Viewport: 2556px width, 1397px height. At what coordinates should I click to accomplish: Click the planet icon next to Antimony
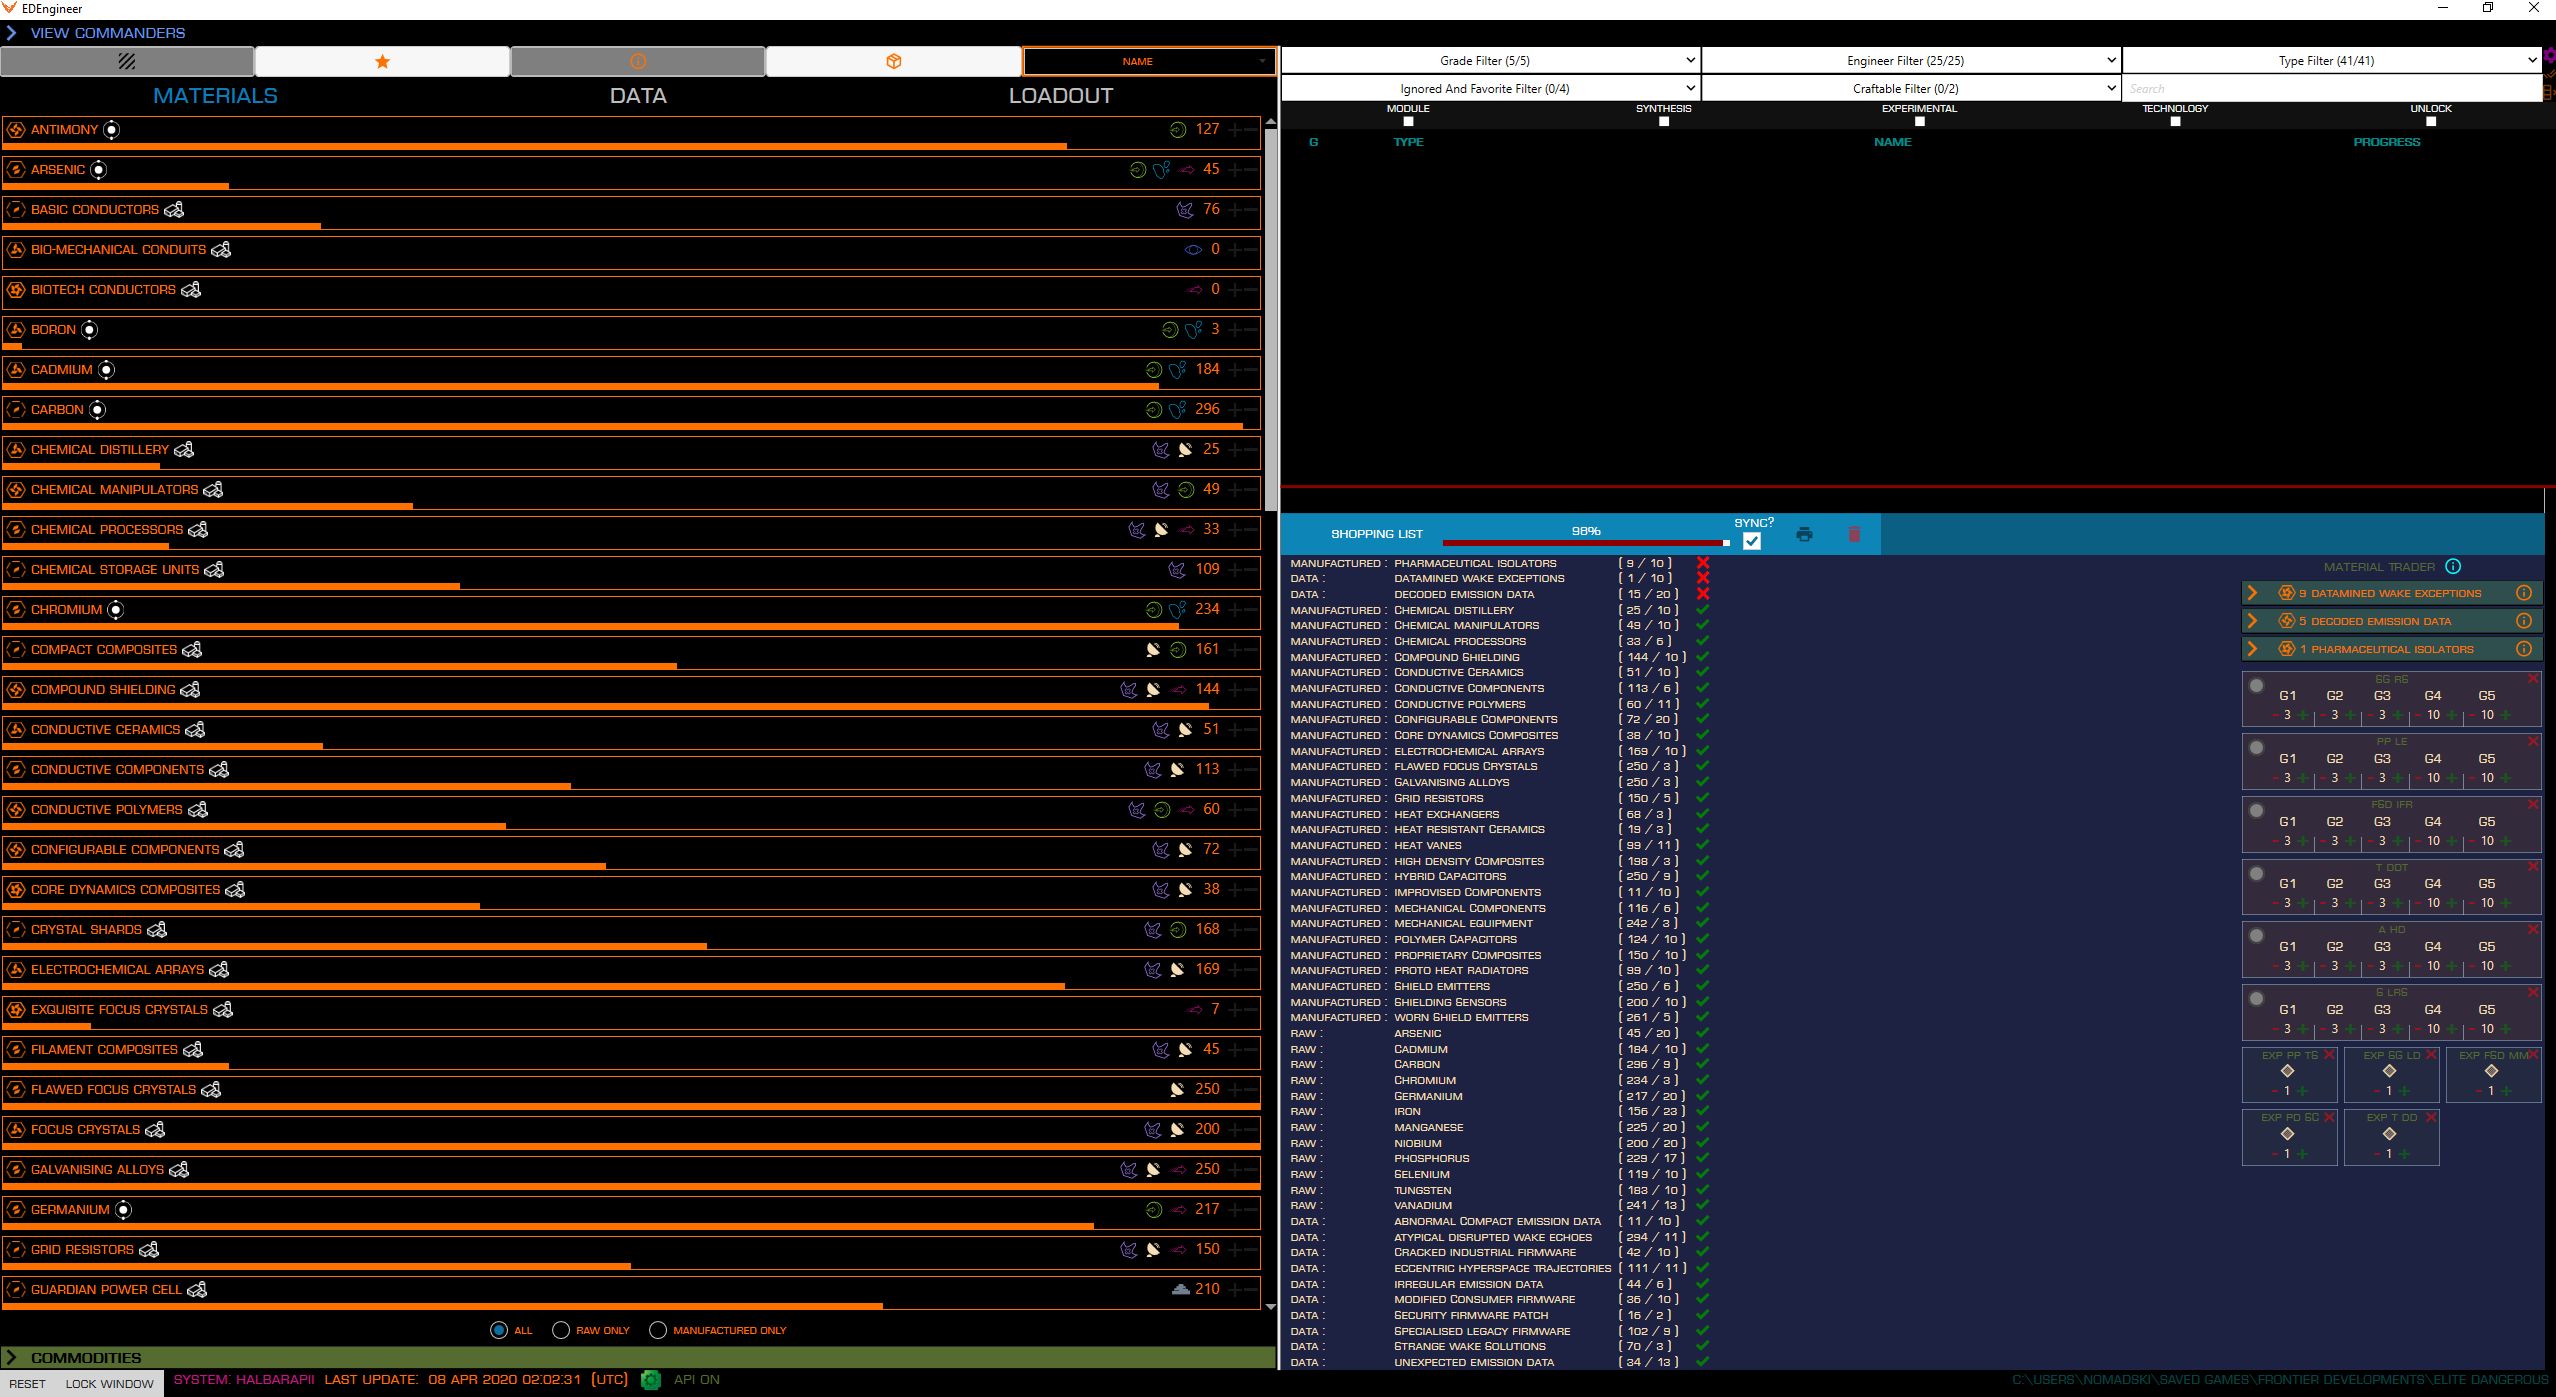112,130
